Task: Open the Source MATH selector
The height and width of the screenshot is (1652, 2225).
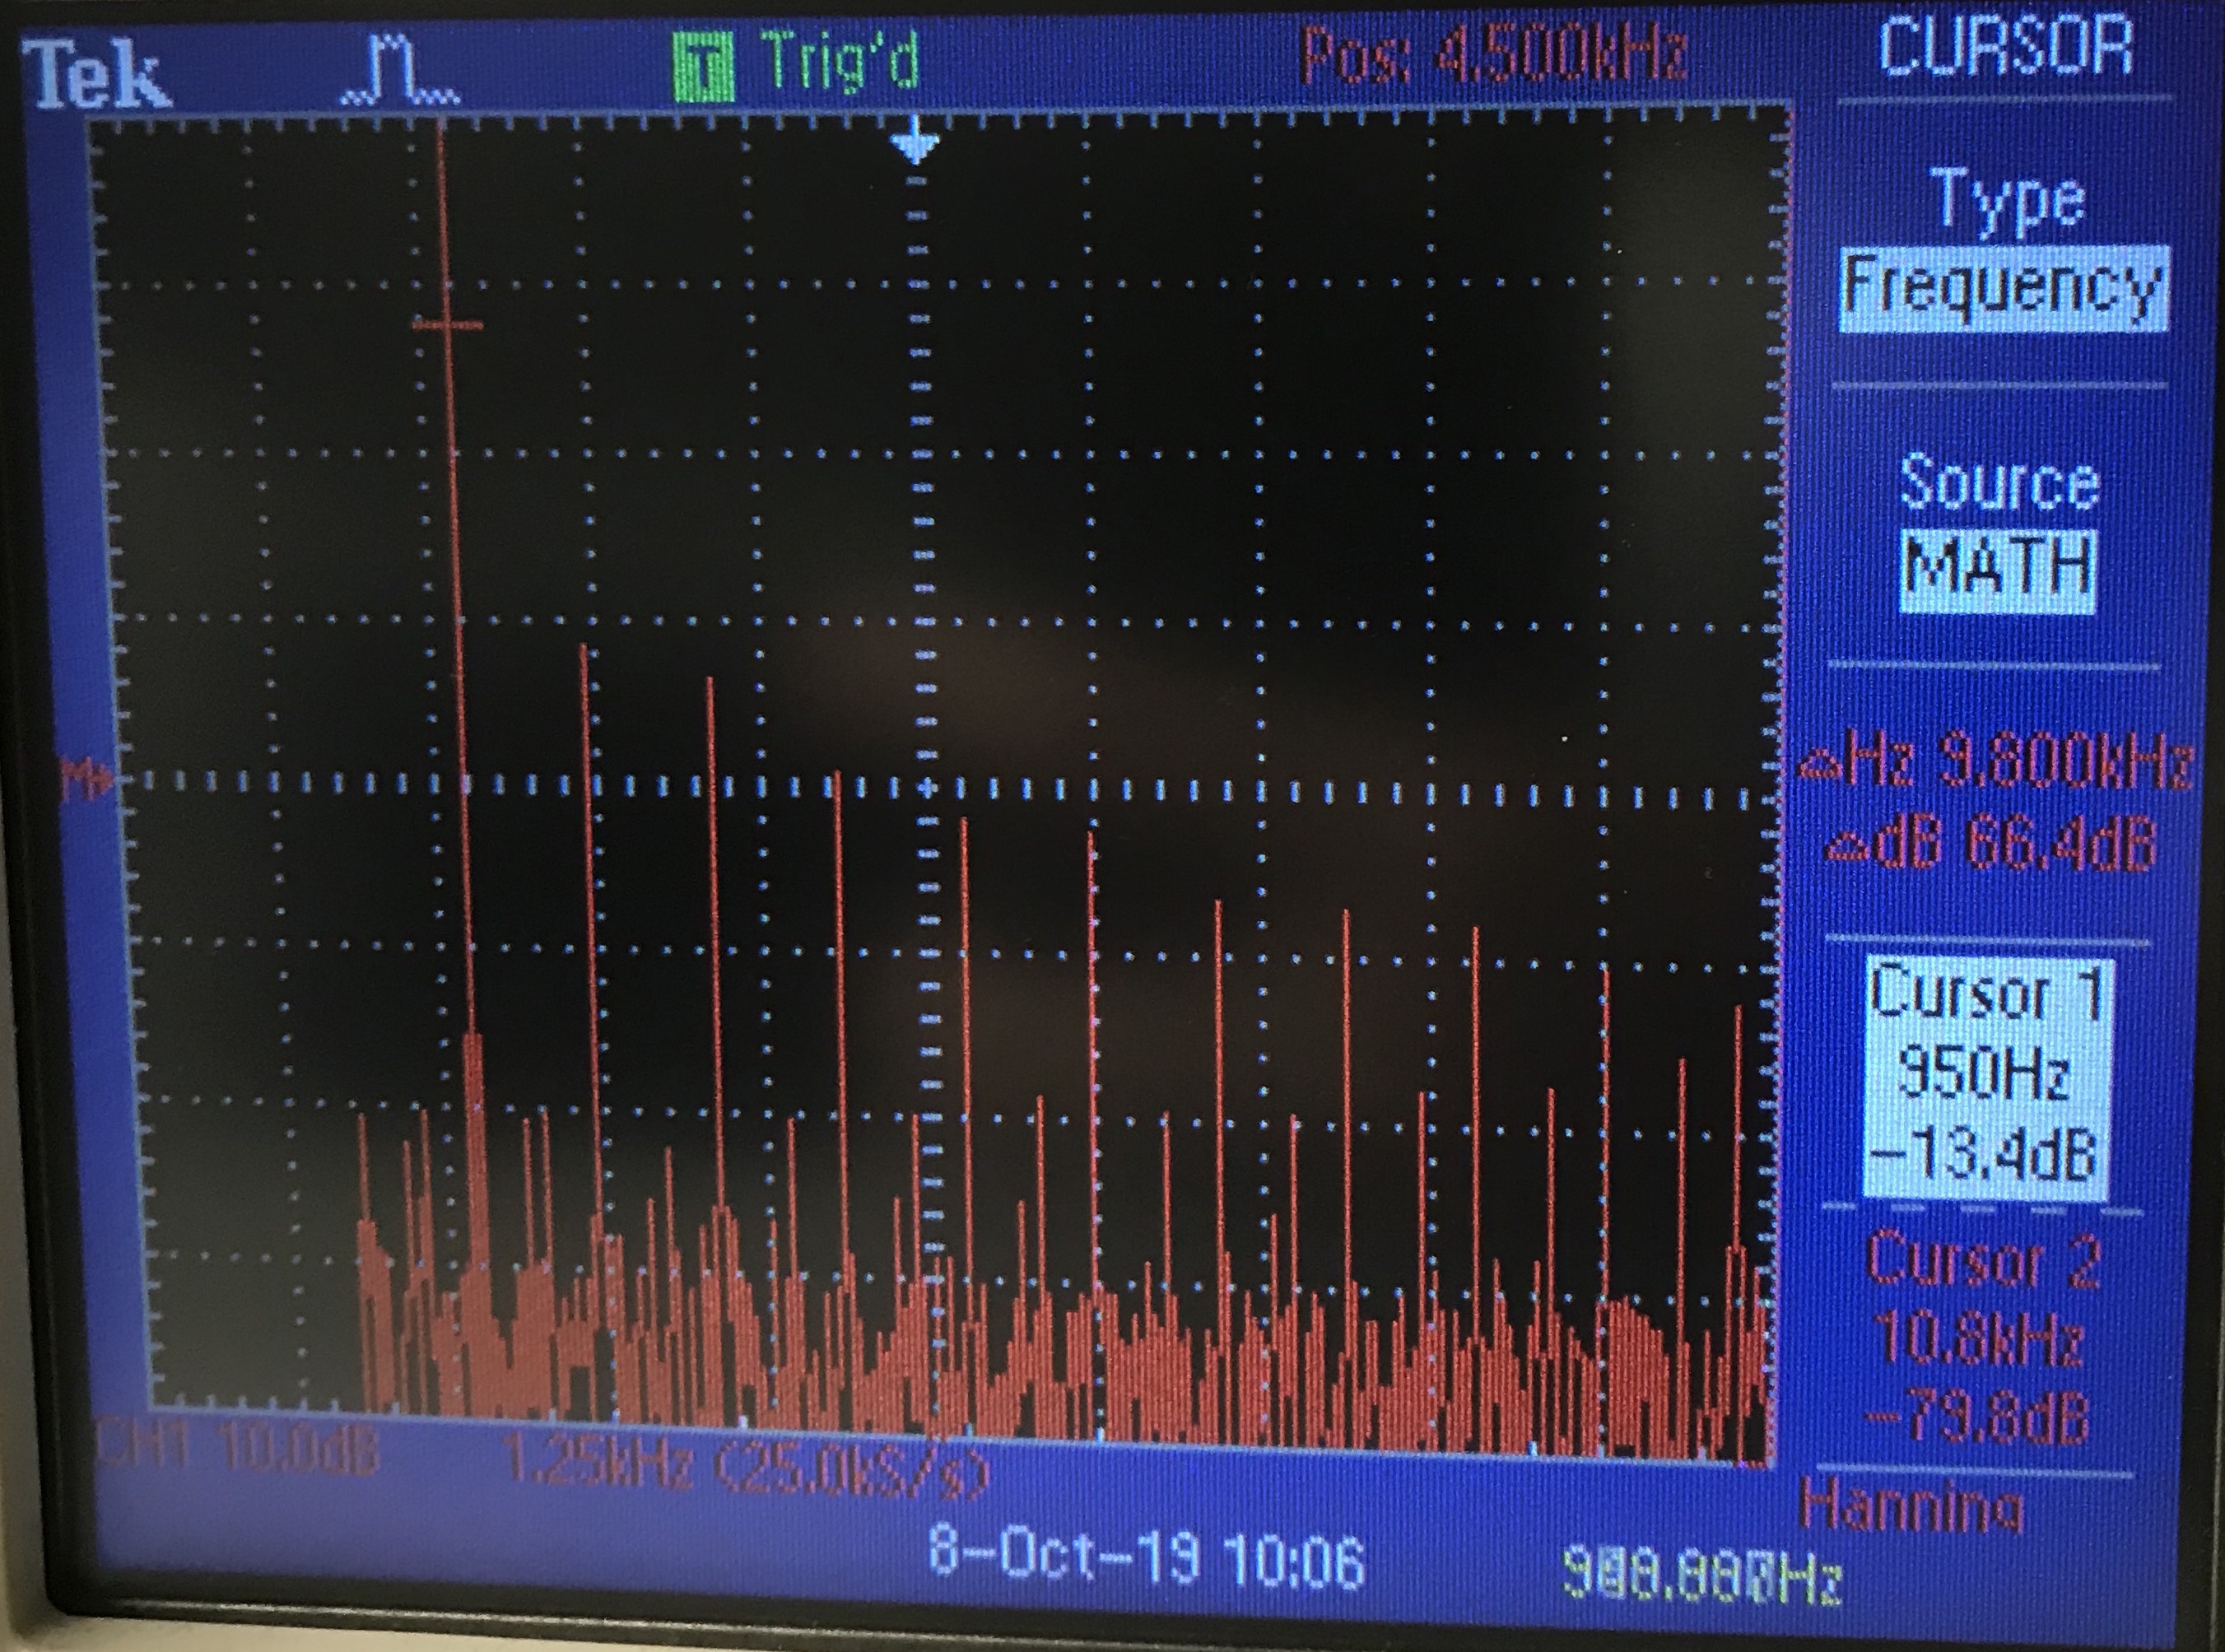Action: [1998, 570]
